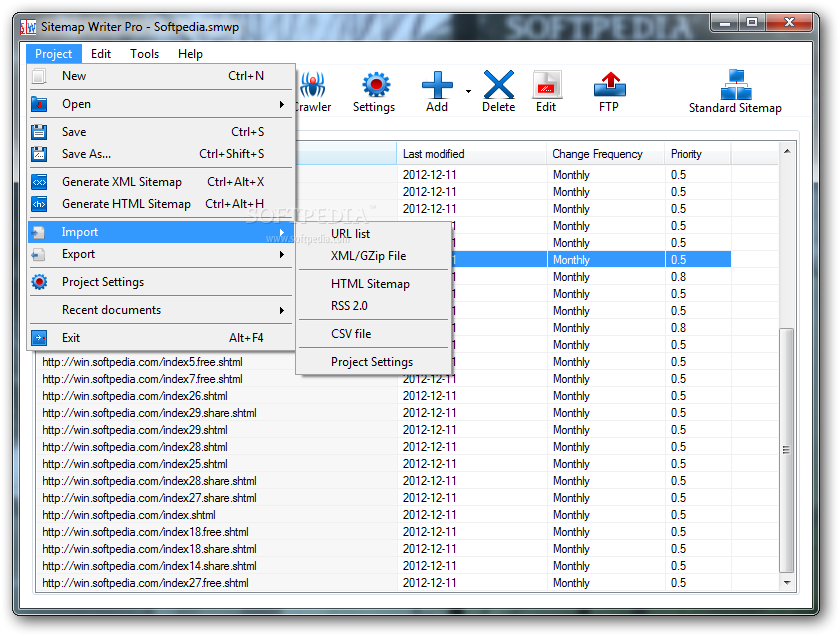Select Generate HTML Sitemap menu entry
Image resolution: width=840 pixels, height=636 pixels.
161,204
